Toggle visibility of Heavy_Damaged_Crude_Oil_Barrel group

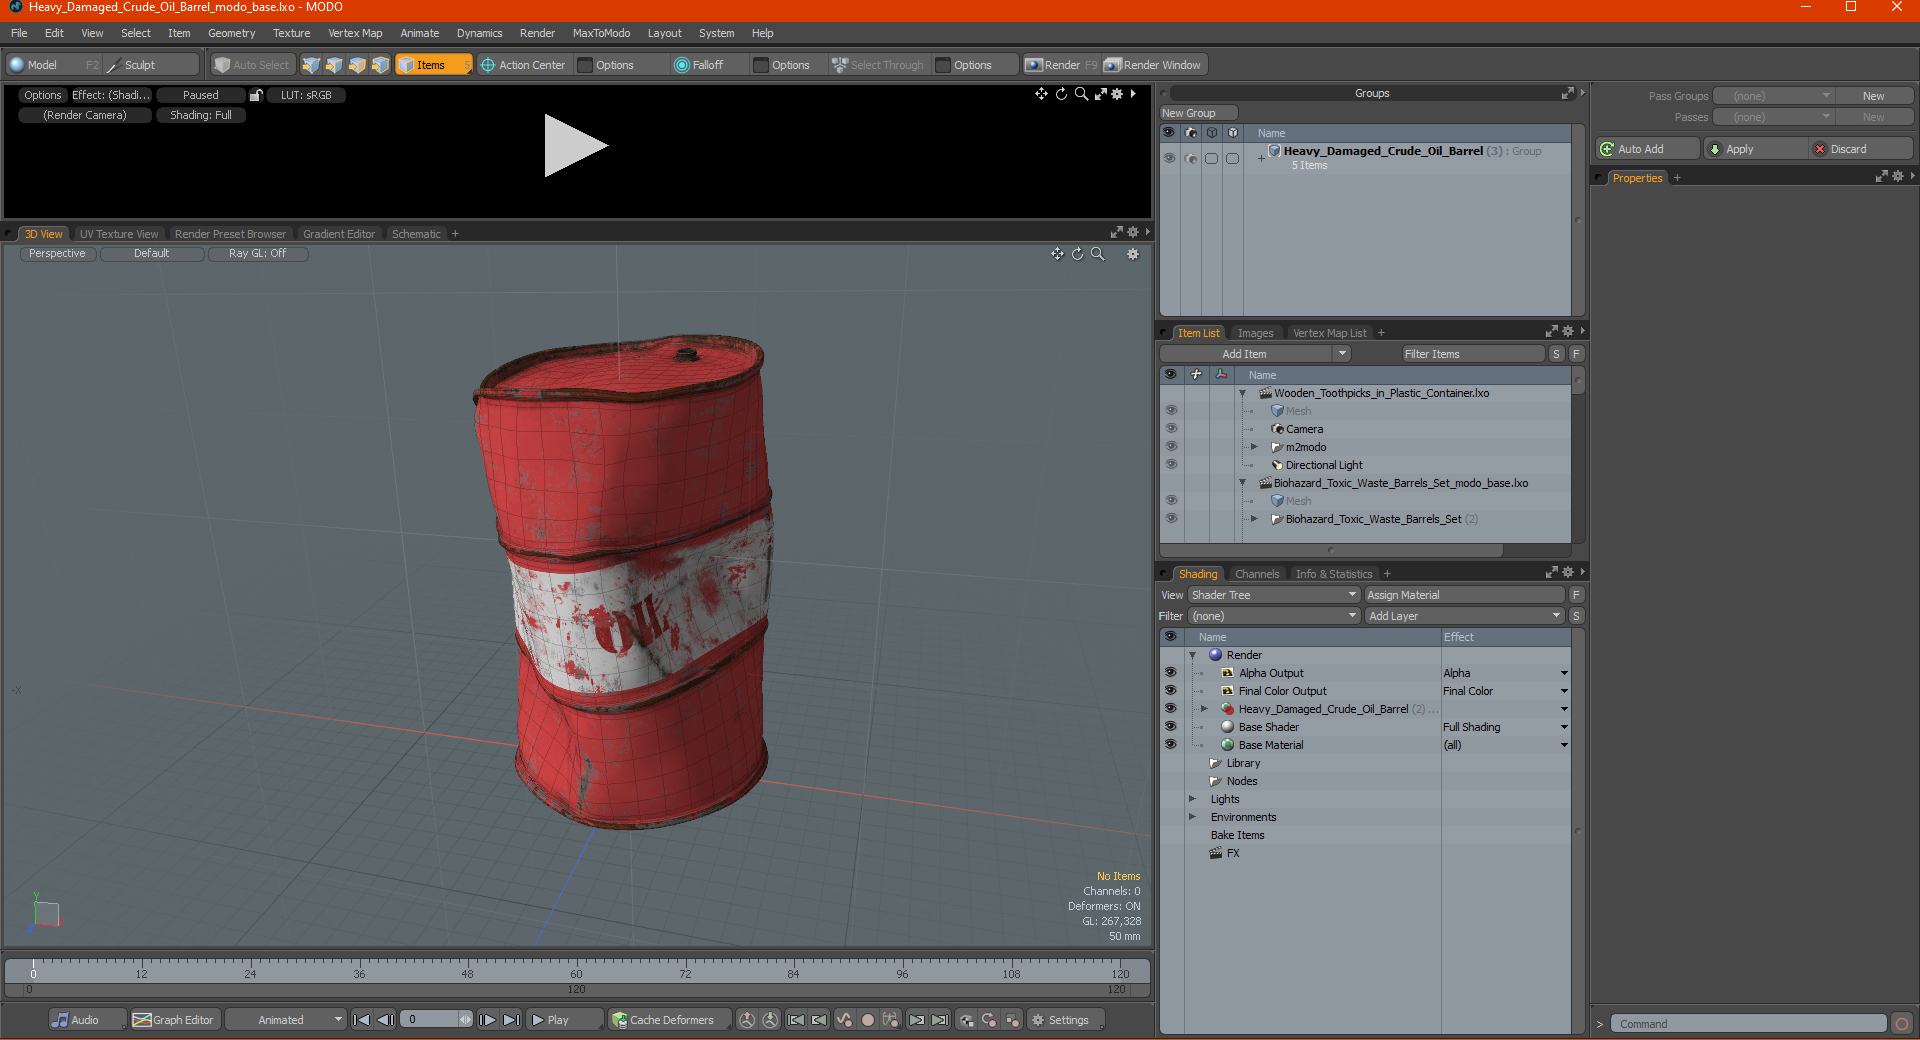tap(1169, 158)
